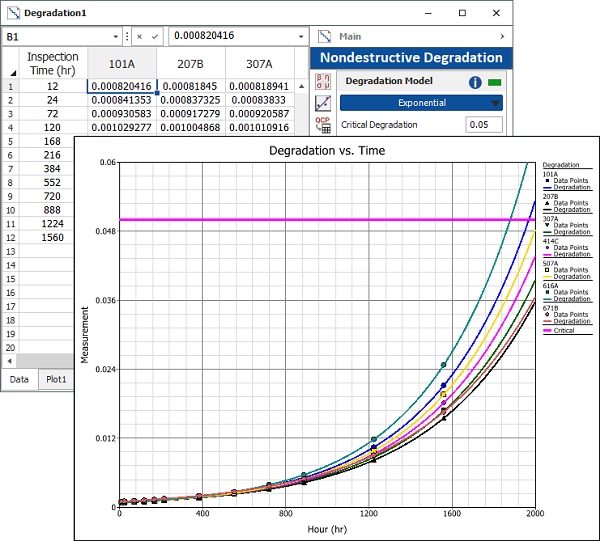
Task: Click the Degradation1 window title icon
Action: (12, 13)
